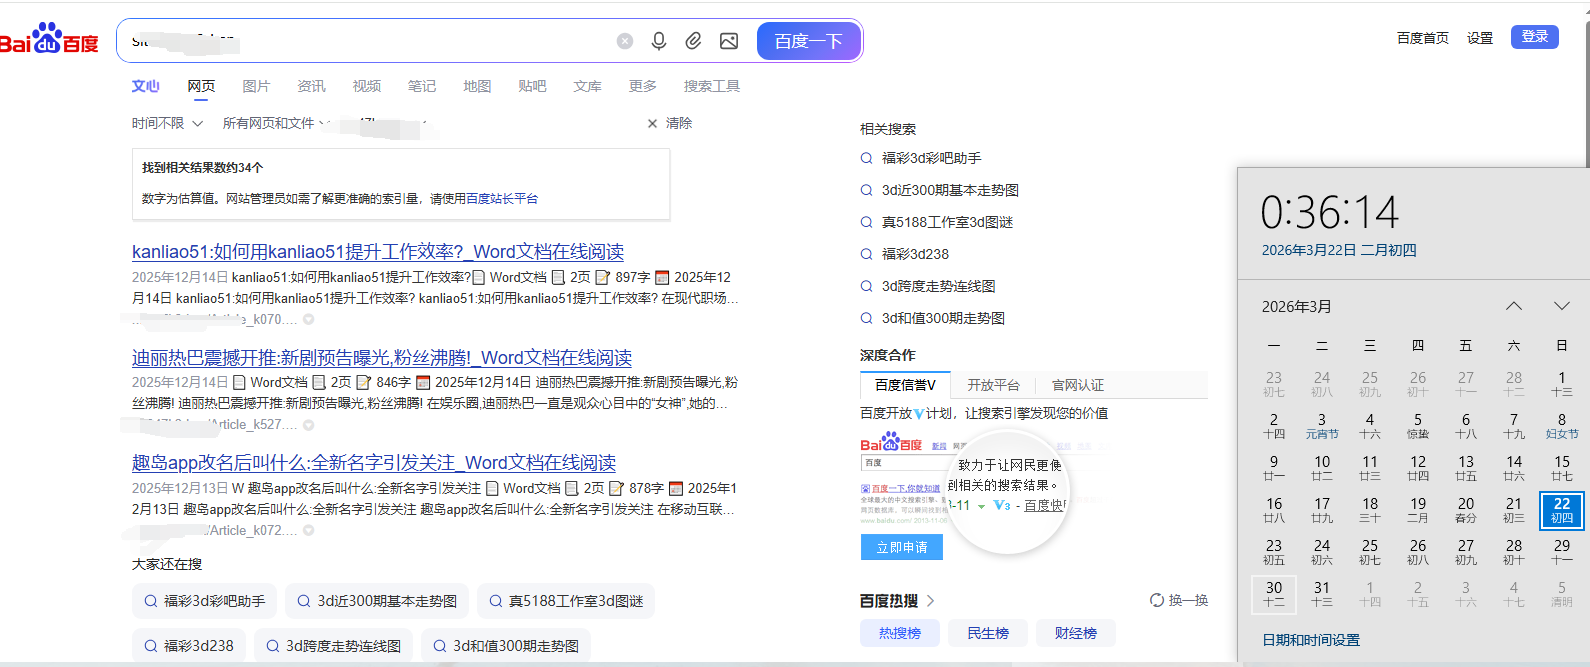The image size is (1590, 667).
Task: Select March 30 in the calendar
Action: (1274, 593)
